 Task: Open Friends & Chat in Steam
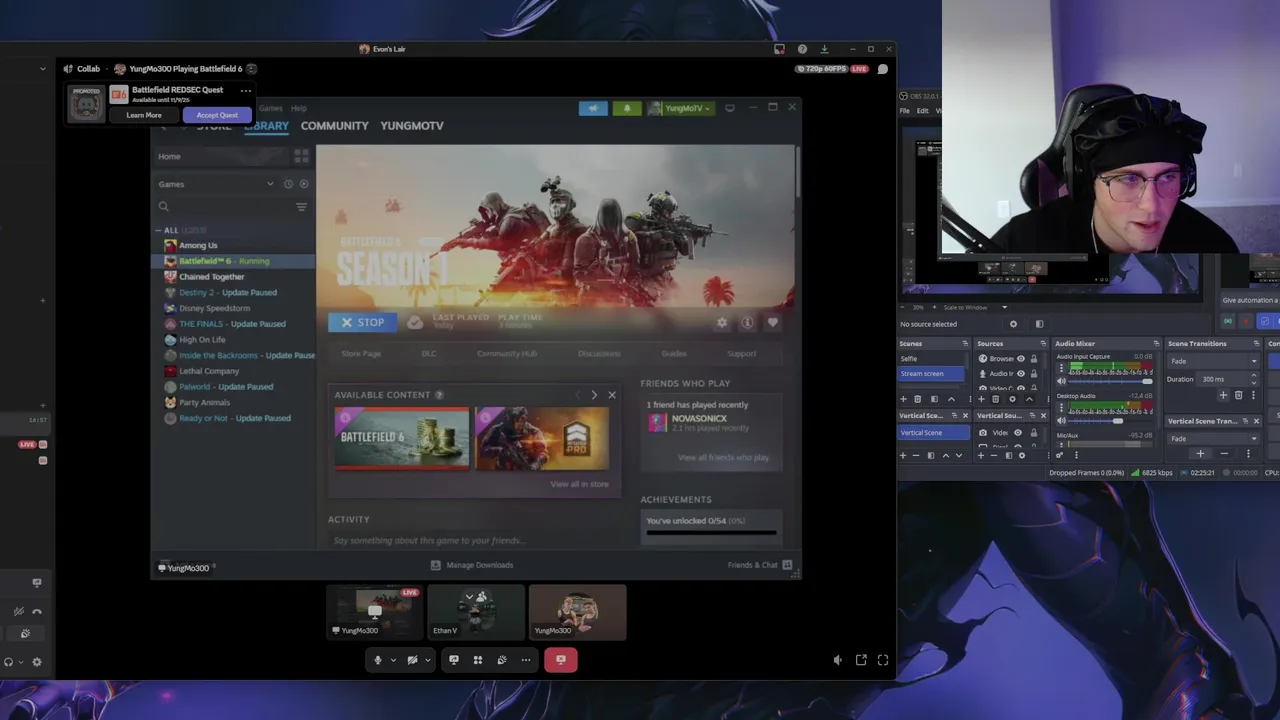tap(760, 565)
